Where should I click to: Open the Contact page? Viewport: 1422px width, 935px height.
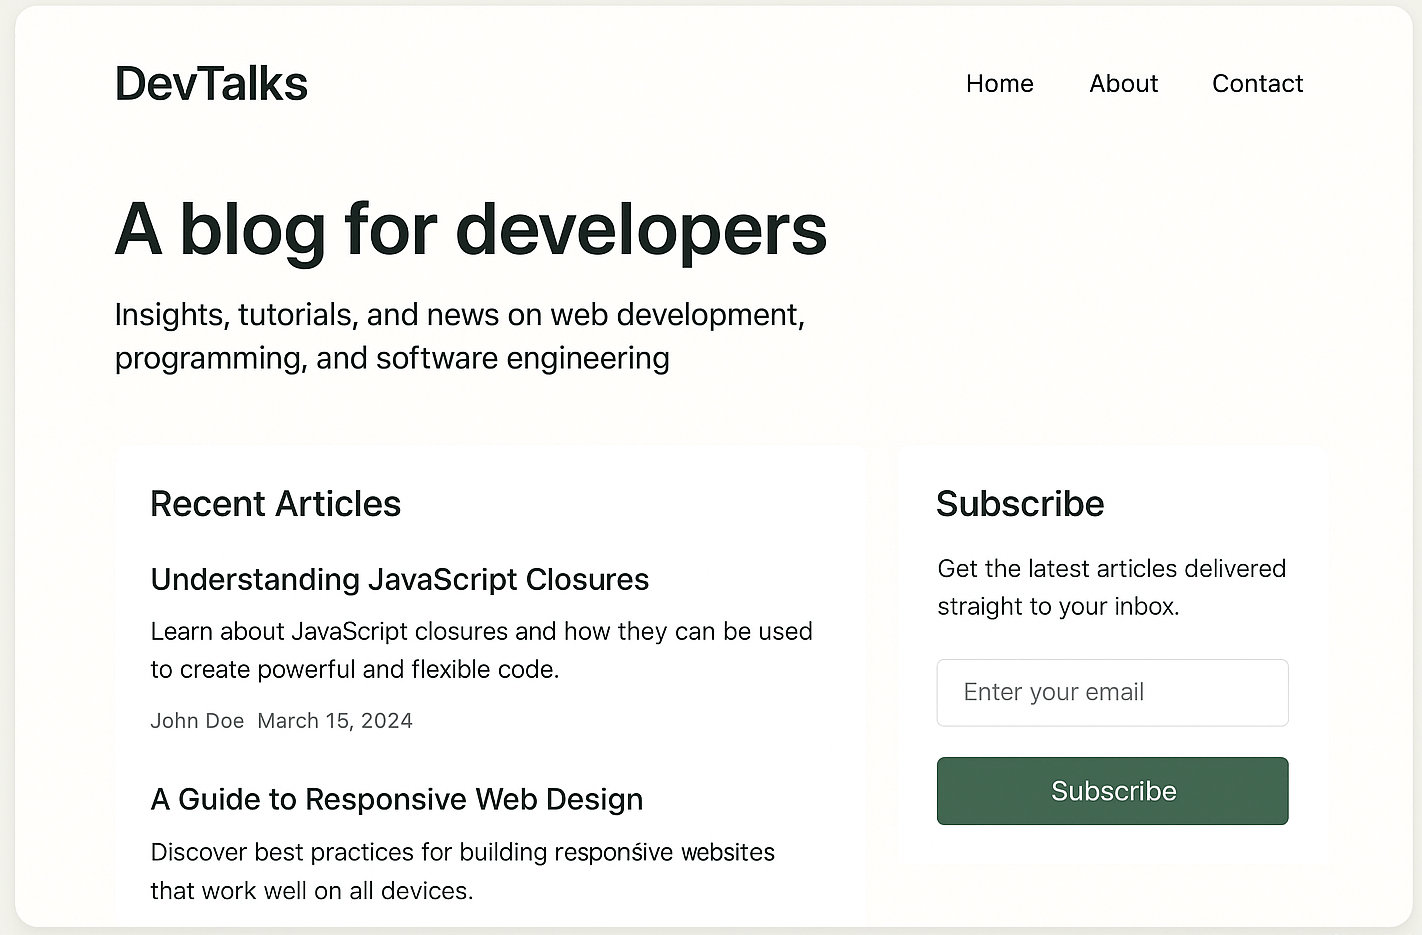1257,84
